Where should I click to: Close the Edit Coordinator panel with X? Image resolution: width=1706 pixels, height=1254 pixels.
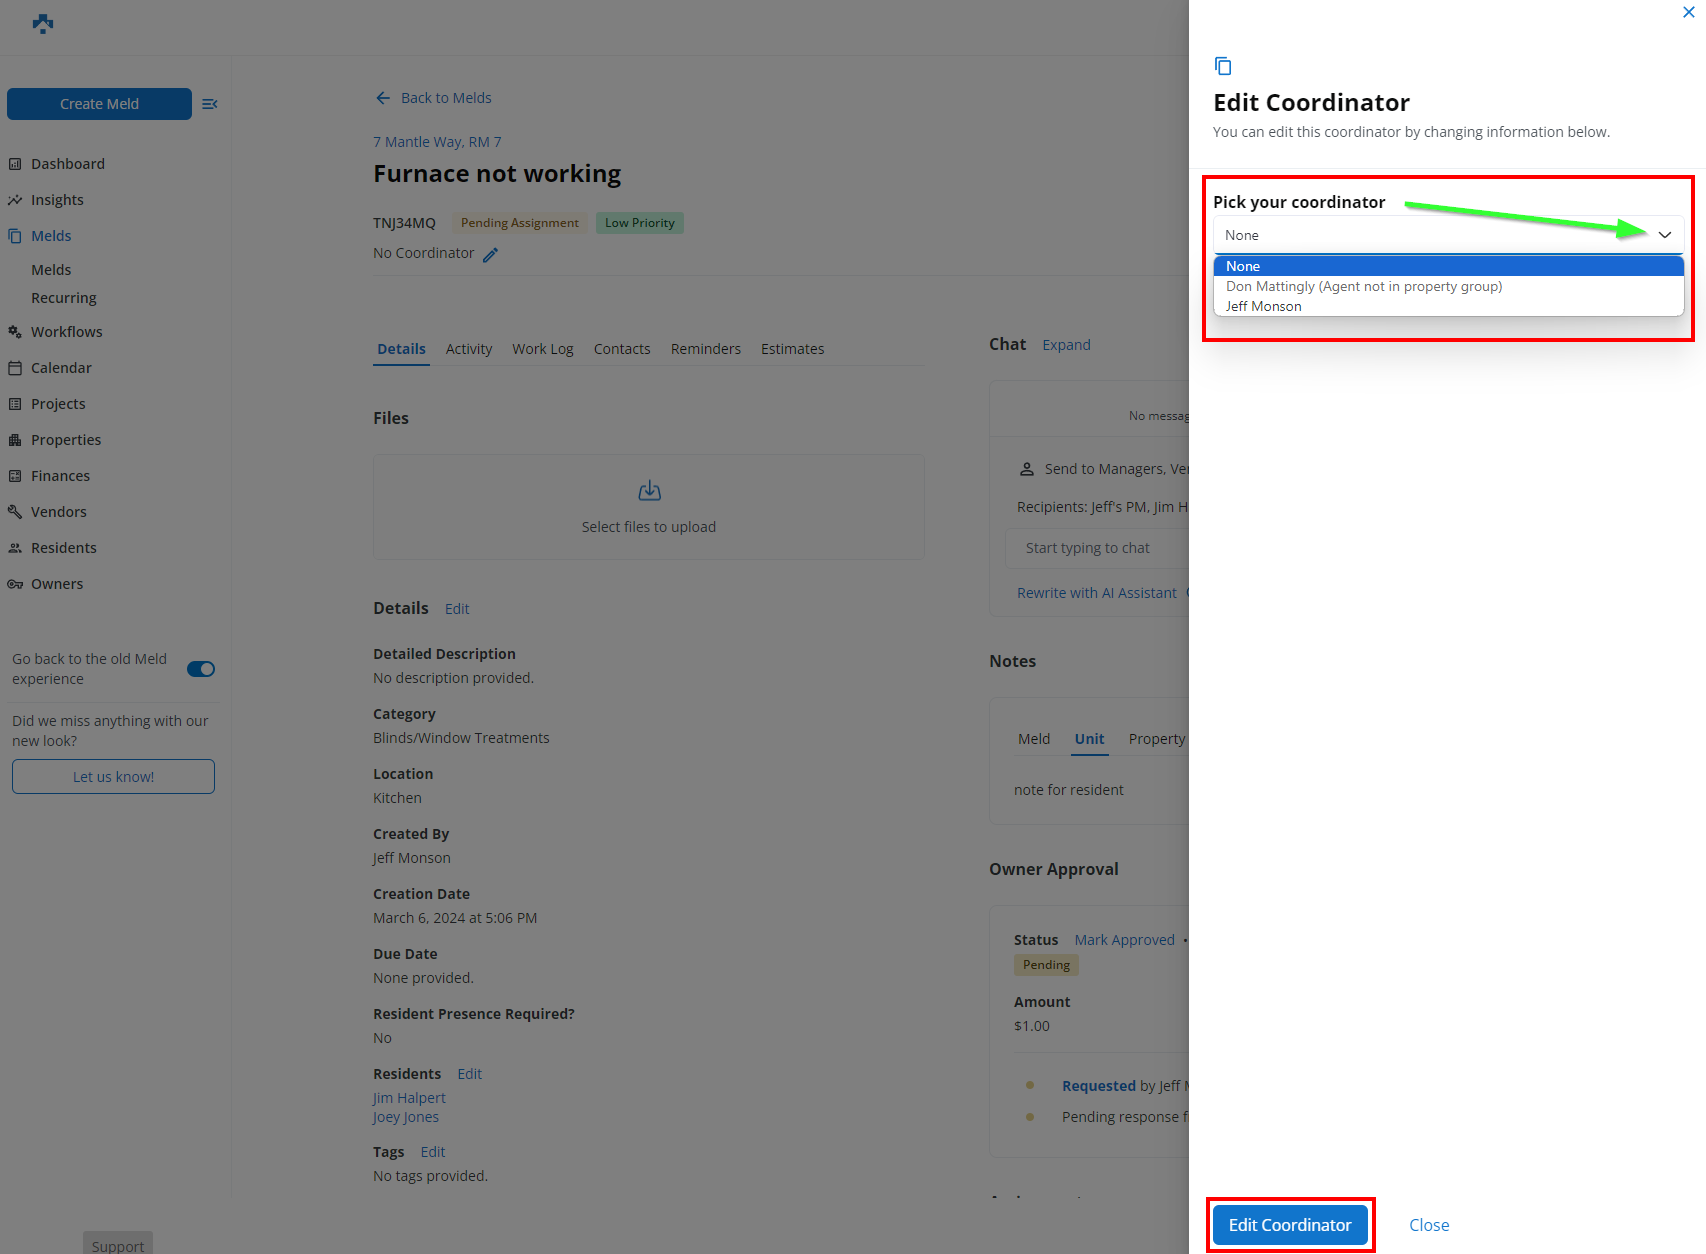[x=1688, y=13]
